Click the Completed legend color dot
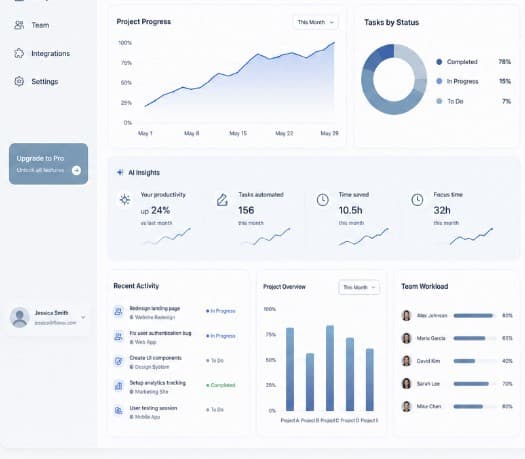 click(439, 62)
